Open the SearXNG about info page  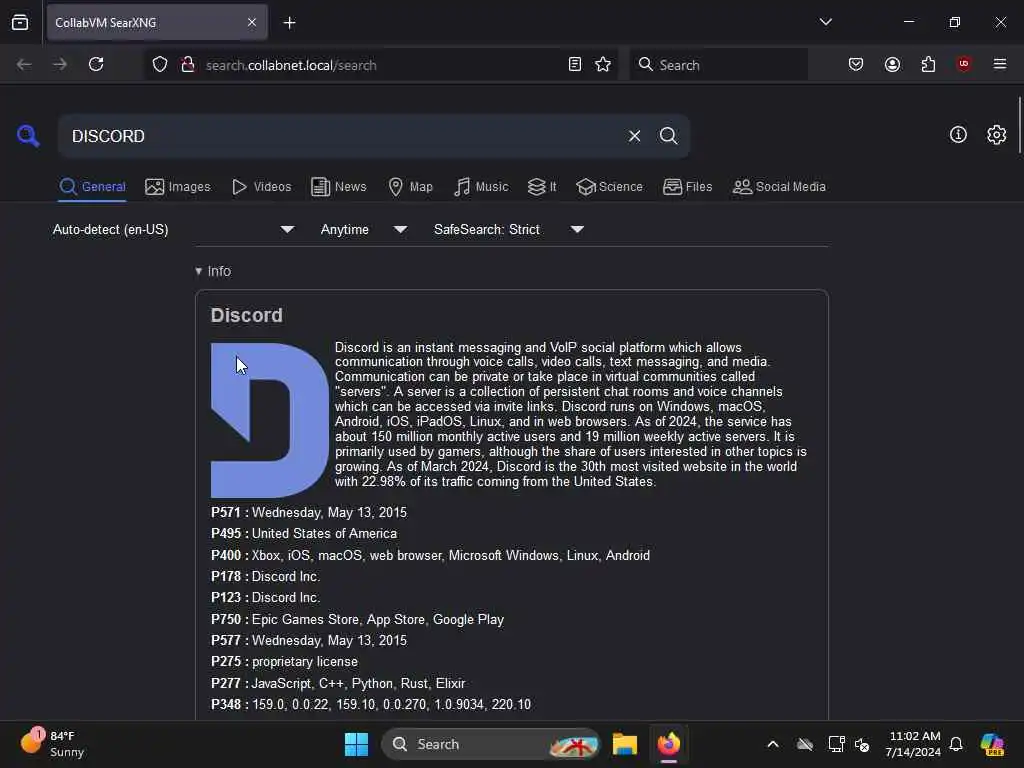(x=958, y=135)
